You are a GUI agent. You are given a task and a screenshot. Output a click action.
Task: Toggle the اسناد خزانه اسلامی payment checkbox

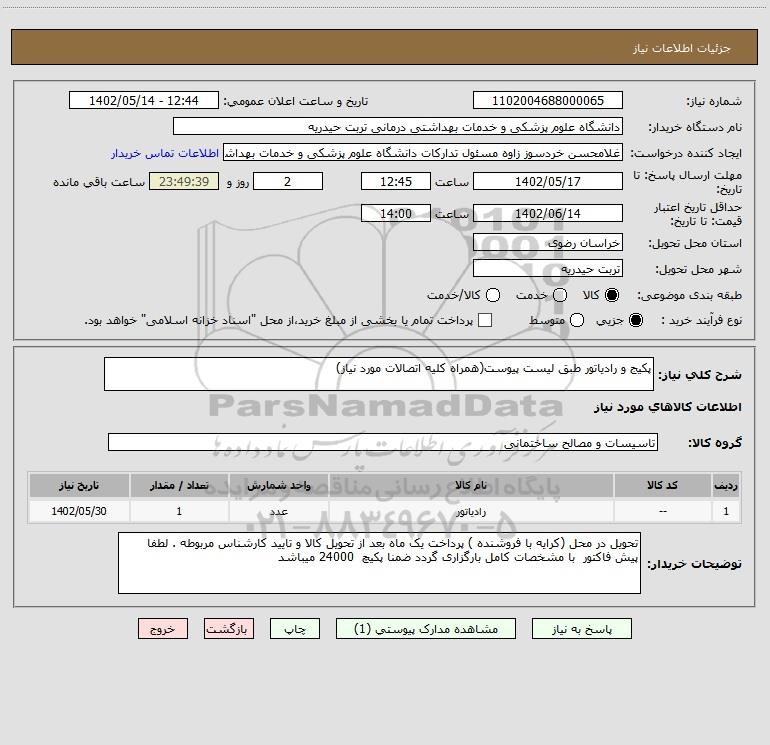(x=485, y=320)
